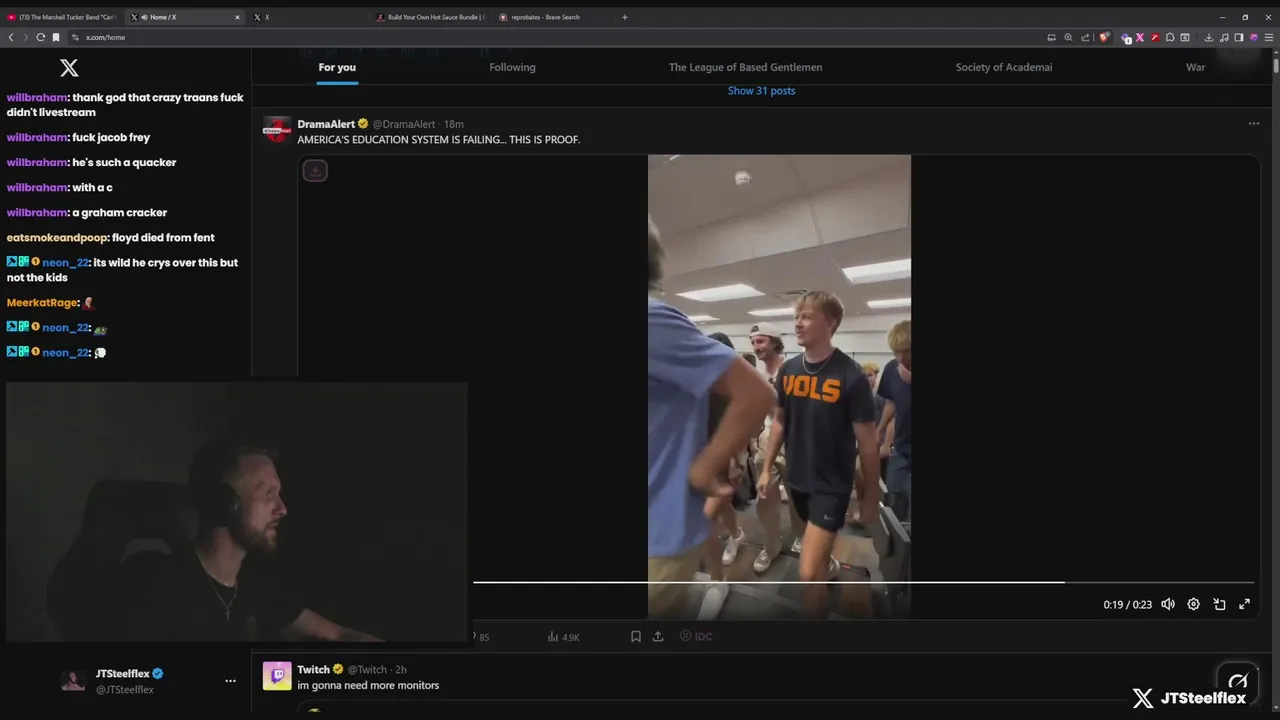Image resolution: width=1280 pixels, height=720 pixels.
Task: Switch to the Build Your Own Hot Sauce Bundle tab
Action: [x=432, y=17]
